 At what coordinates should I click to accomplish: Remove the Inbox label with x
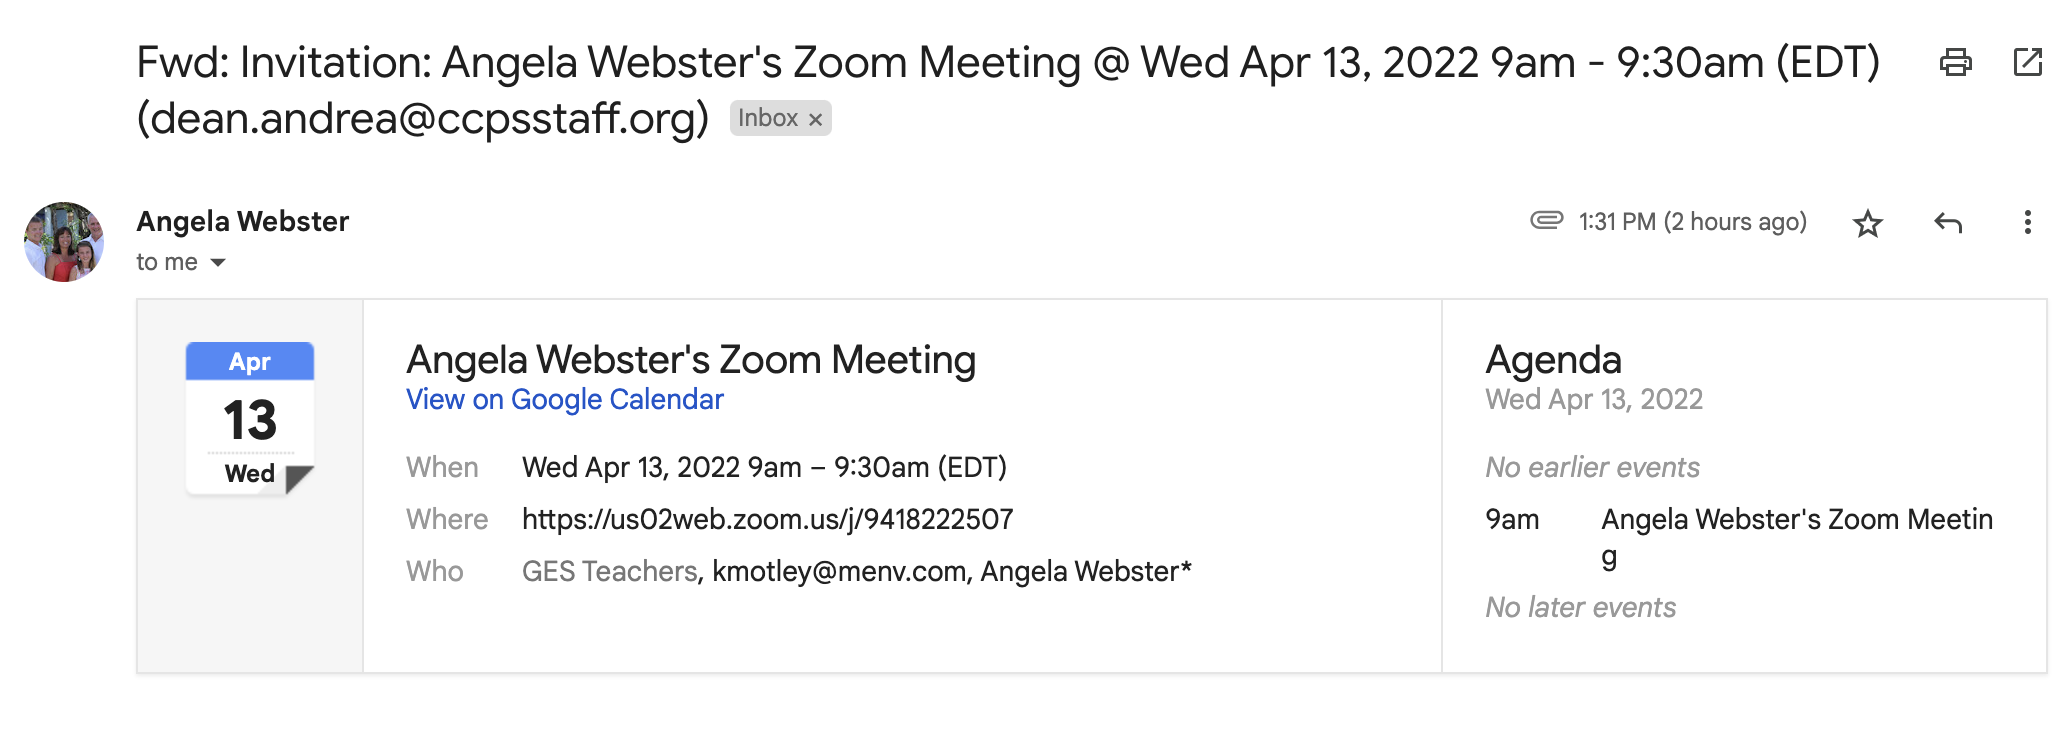point(815,120)
